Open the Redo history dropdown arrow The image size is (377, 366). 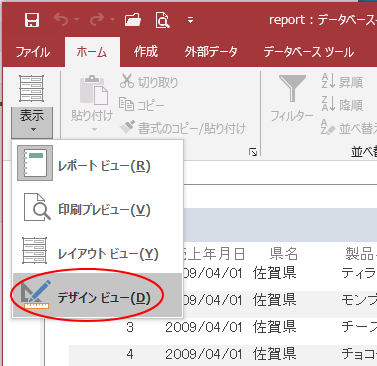tap(112, 20)
